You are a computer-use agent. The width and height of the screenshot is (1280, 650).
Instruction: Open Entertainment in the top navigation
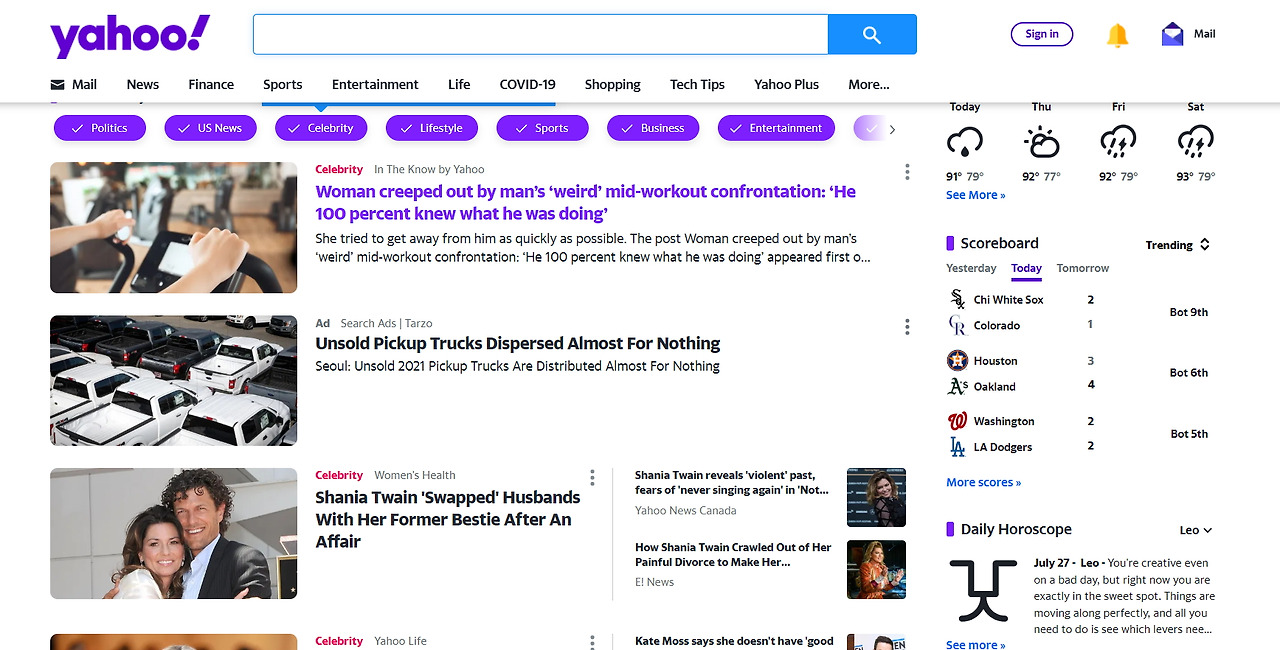tap(375, 85)
